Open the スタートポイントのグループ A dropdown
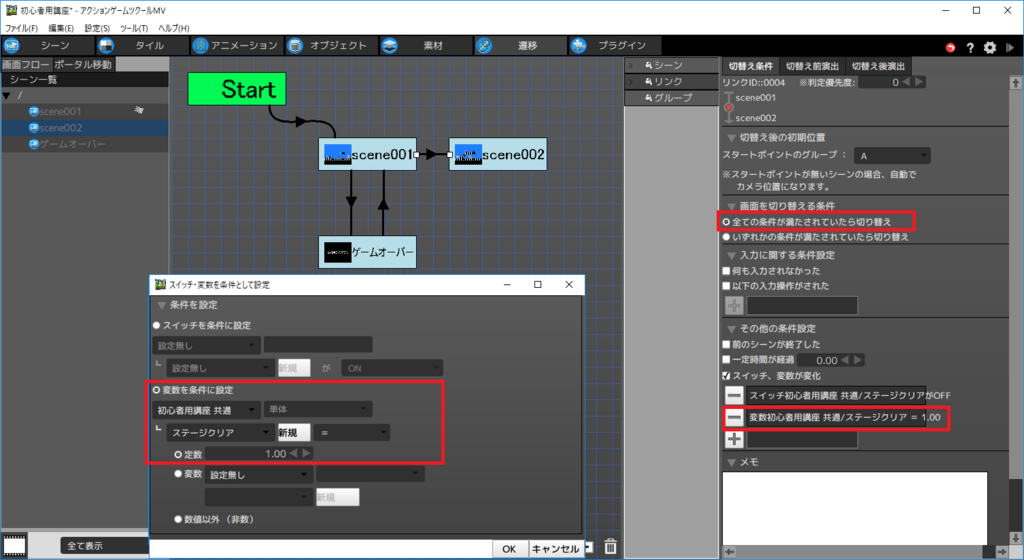 tap(892, 155)
